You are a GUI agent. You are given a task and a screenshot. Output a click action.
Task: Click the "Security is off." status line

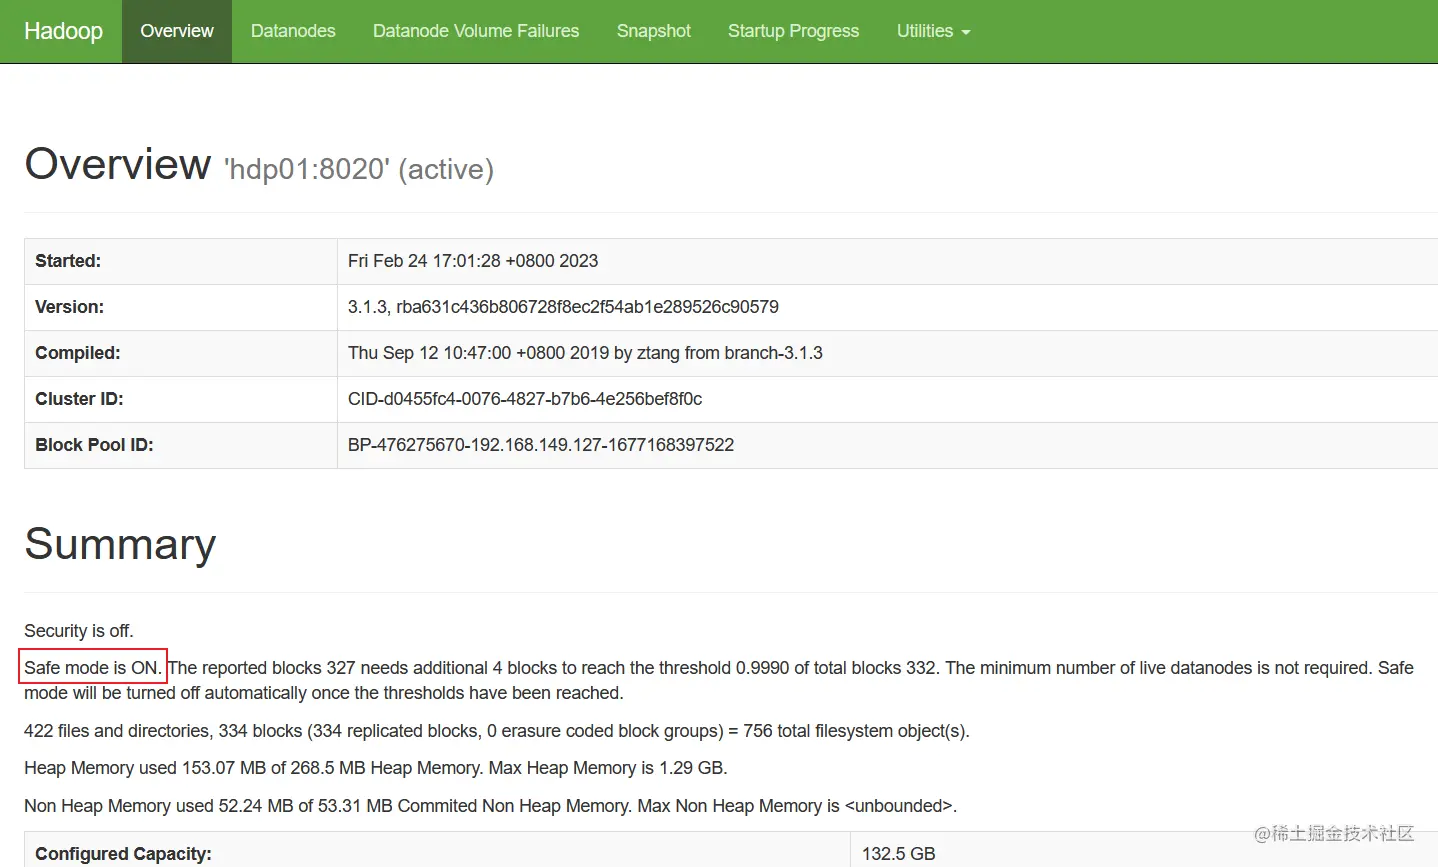pos(79,631)
